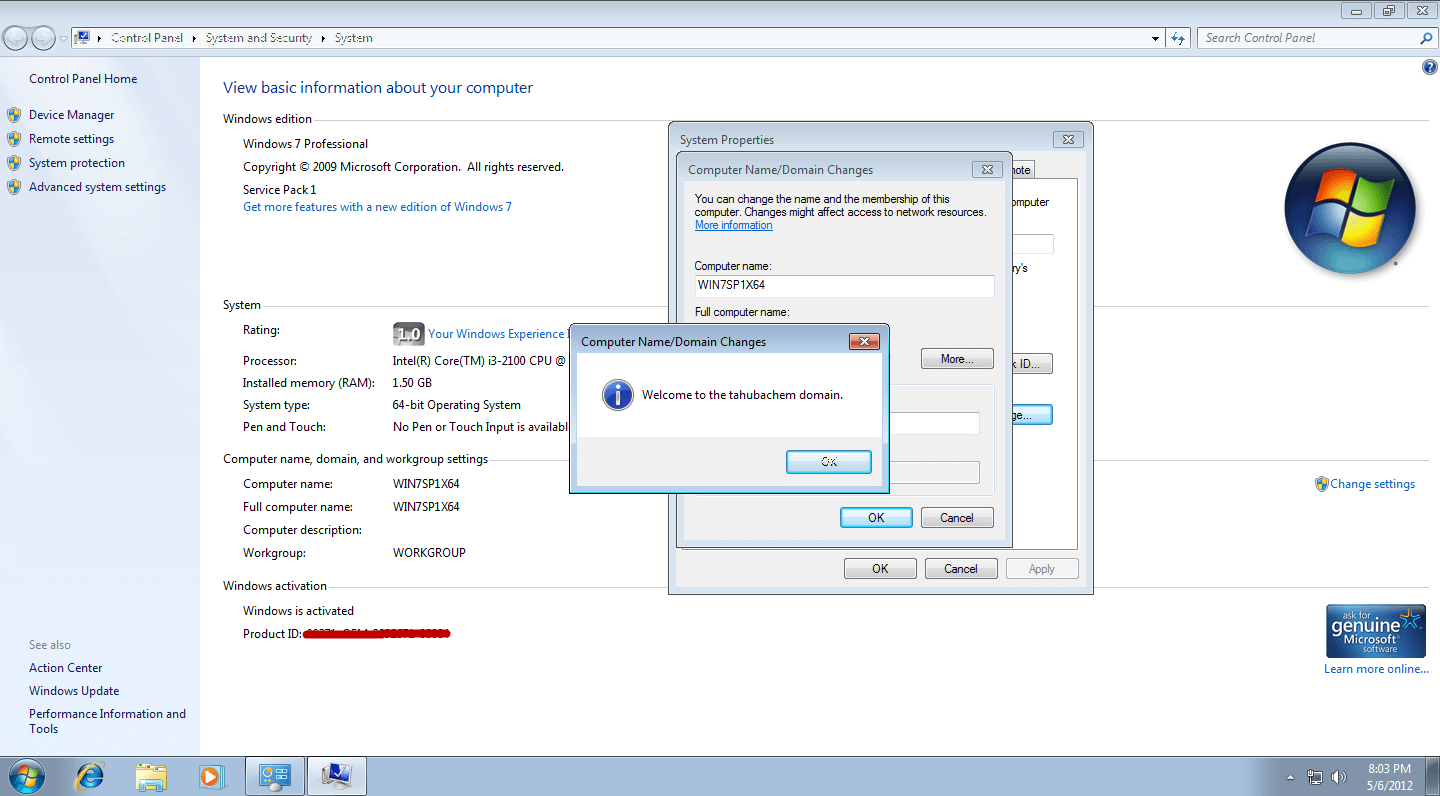Select System in the breadcrumb path
Viewport: 1440px width, 796px height.
pyautogui.click(x=354, y=38)
